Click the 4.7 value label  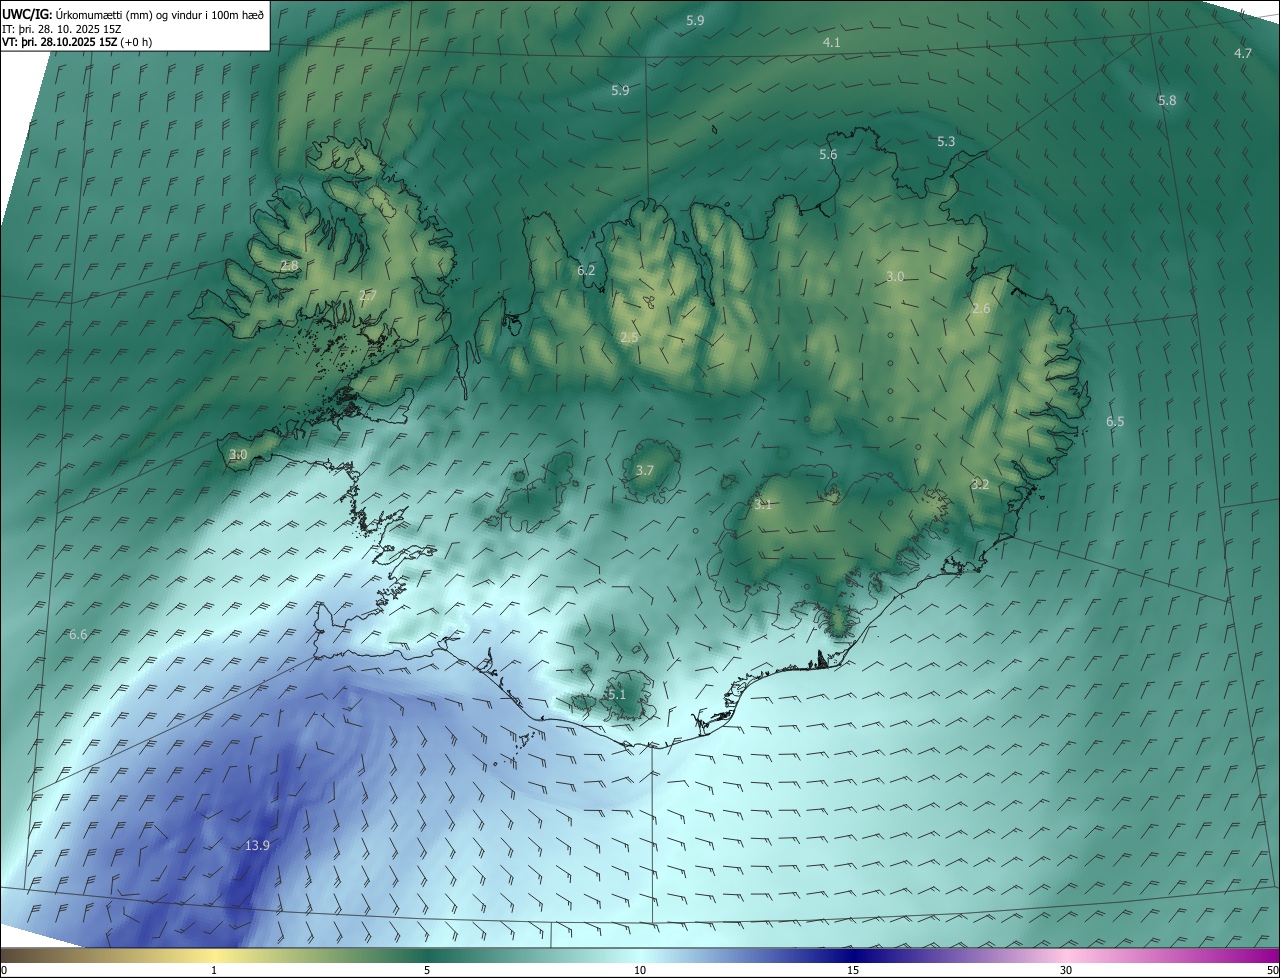(x=1243, y=54)
